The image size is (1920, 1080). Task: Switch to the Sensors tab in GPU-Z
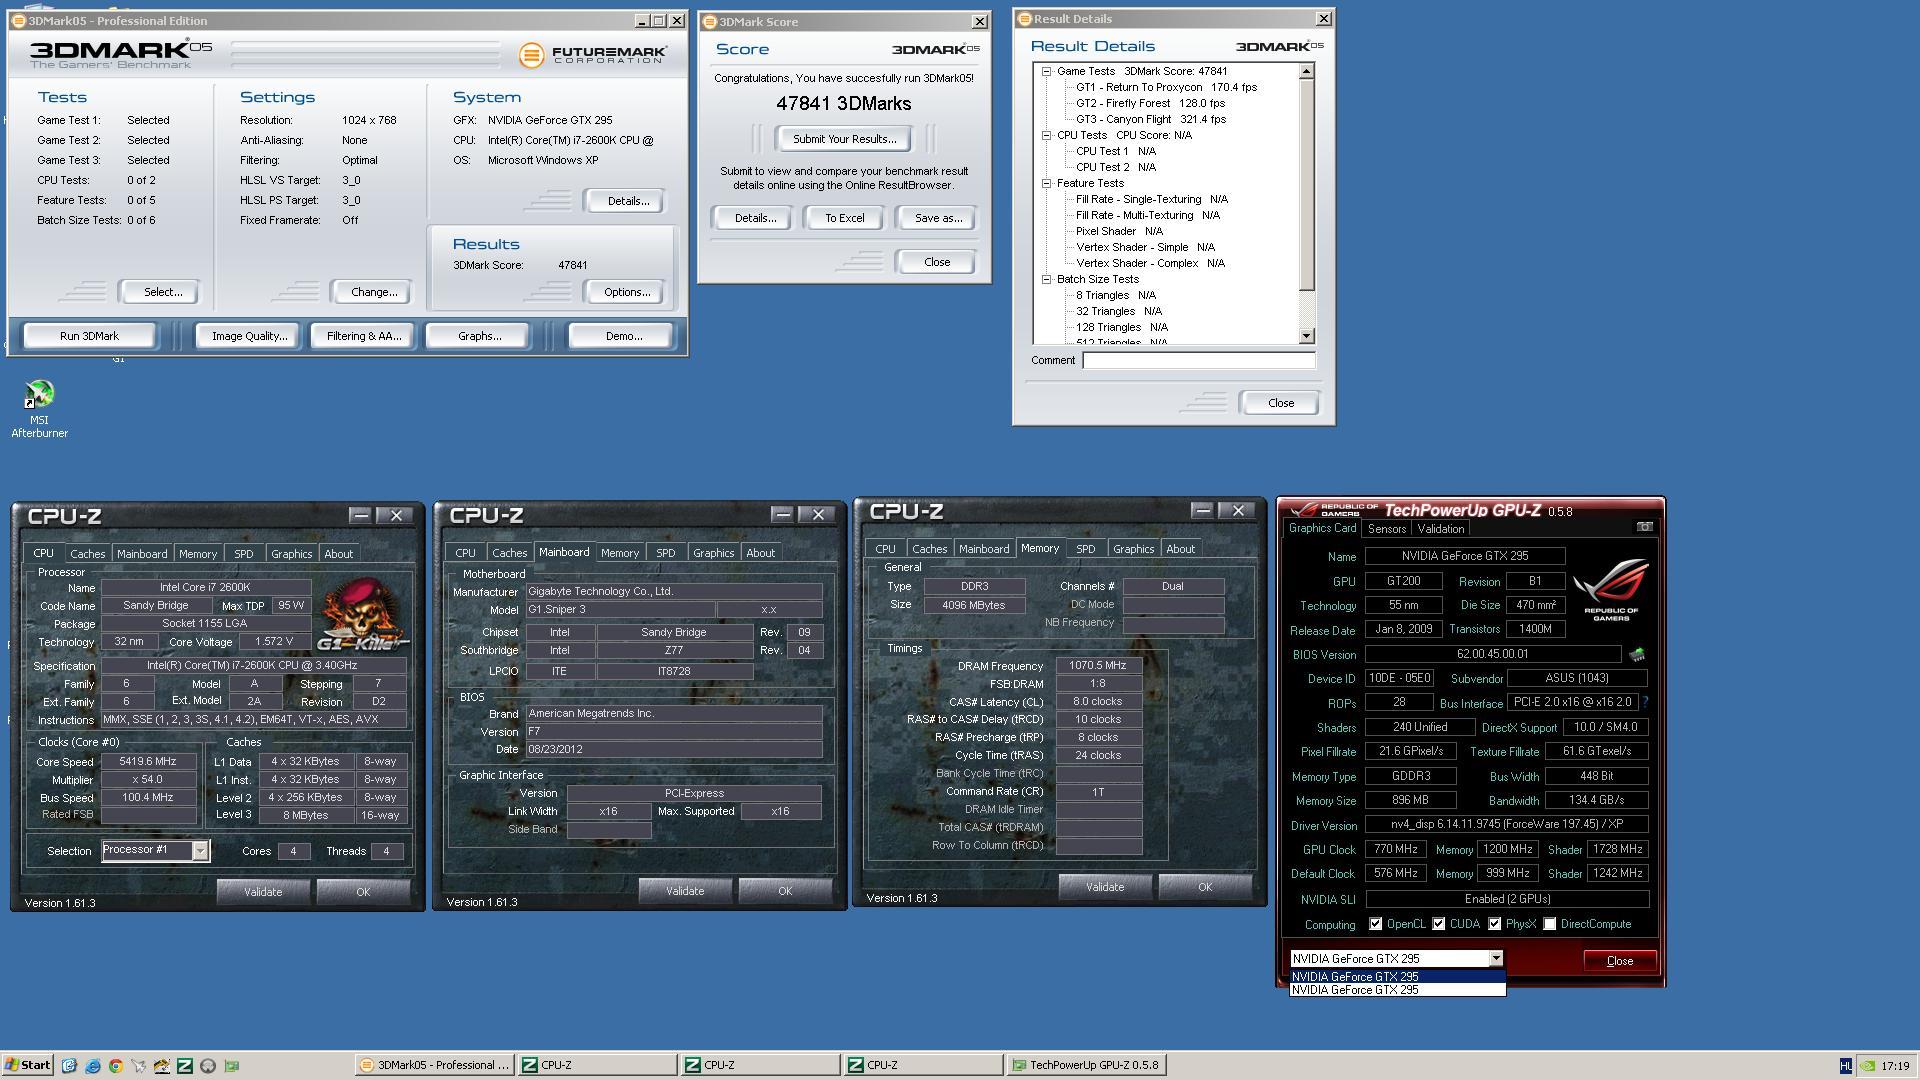click(x=1386, y=529)
